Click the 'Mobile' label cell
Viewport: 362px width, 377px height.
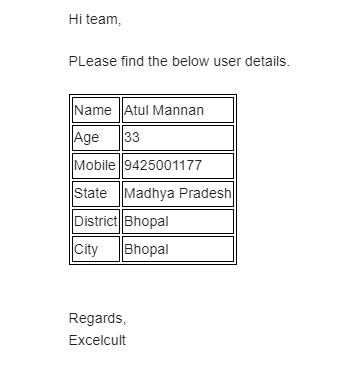[96, 166]
